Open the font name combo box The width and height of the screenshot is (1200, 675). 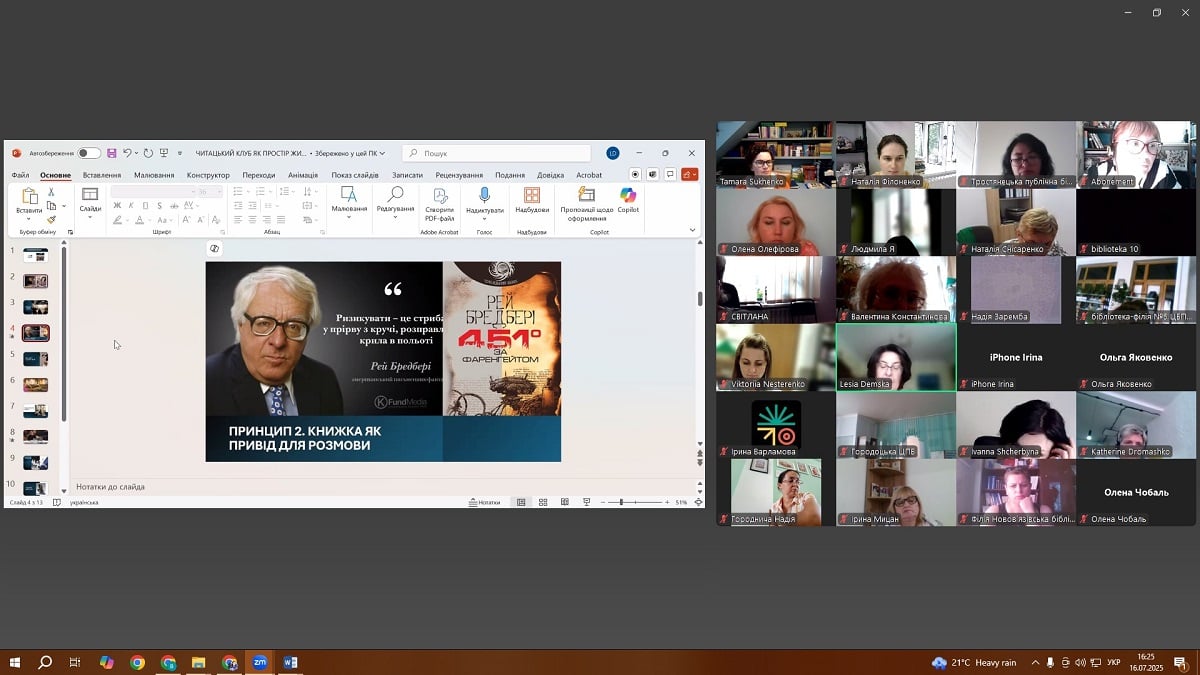[x=152, y=191]
